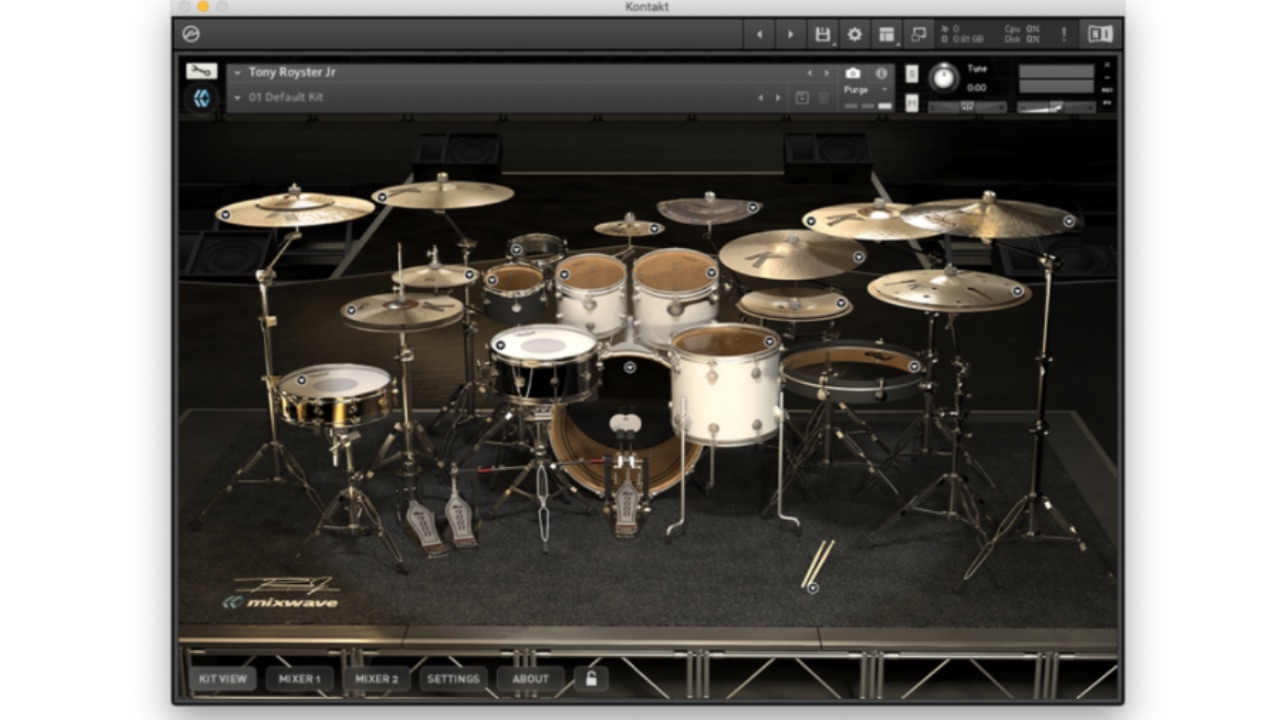The height and width of the screenshot is (720, 1280).
Task: Open the small center splash cymbal marker
Action: click(x=655, y=229)
